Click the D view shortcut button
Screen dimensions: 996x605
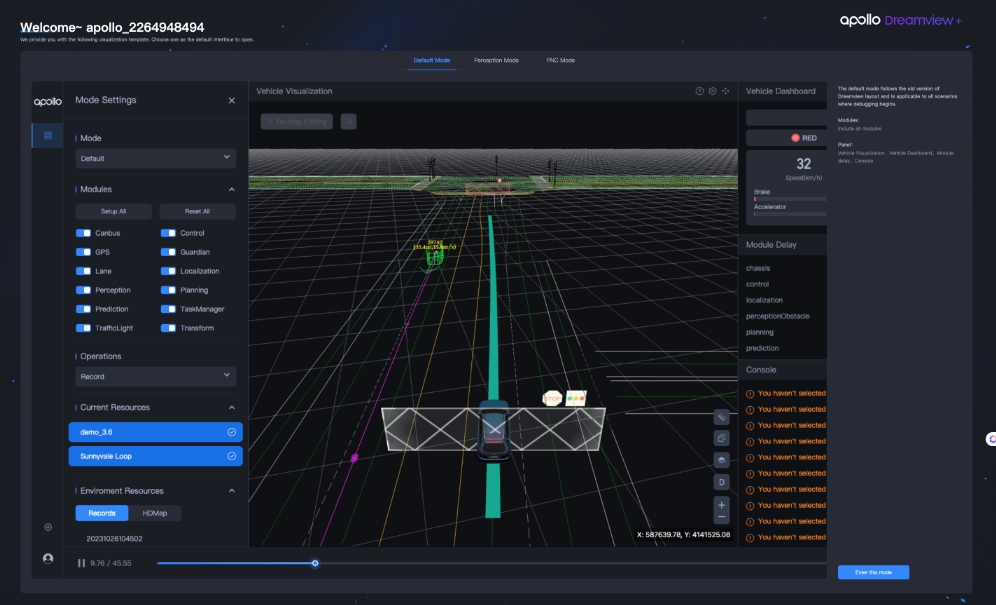(721, 482)
